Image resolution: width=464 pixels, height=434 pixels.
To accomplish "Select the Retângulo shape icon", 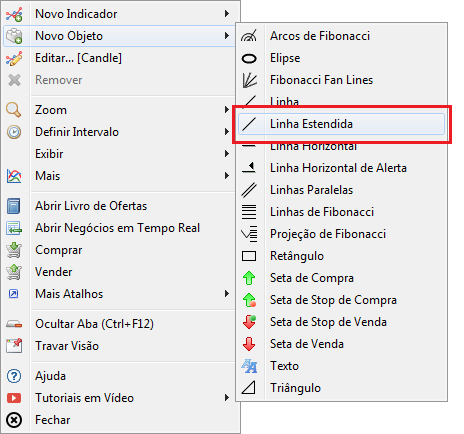I will [x=249, y=256].
